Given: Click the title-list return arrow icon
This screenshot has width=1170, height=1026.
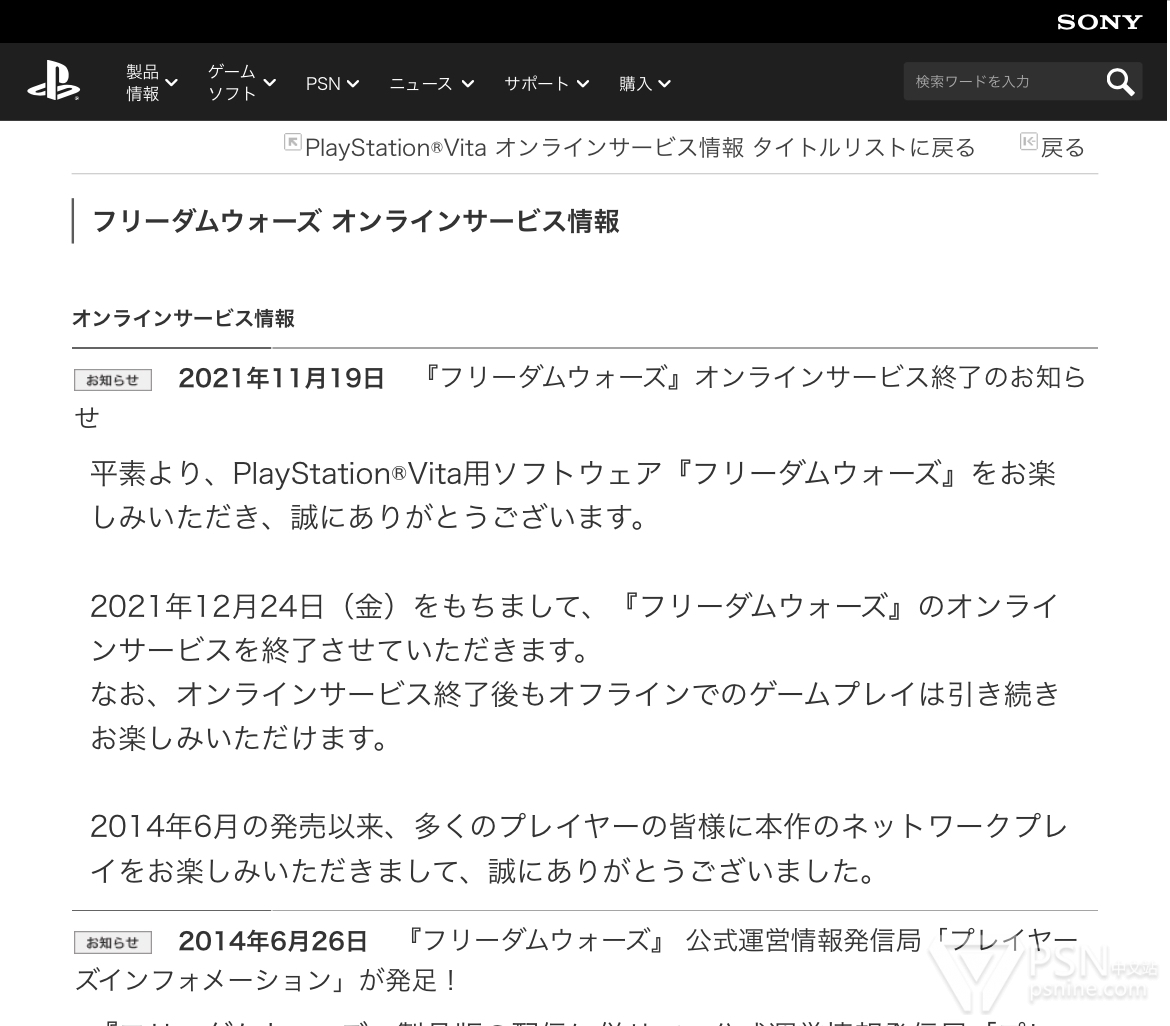Looking at the screenshot, I should tap(292, 142).
